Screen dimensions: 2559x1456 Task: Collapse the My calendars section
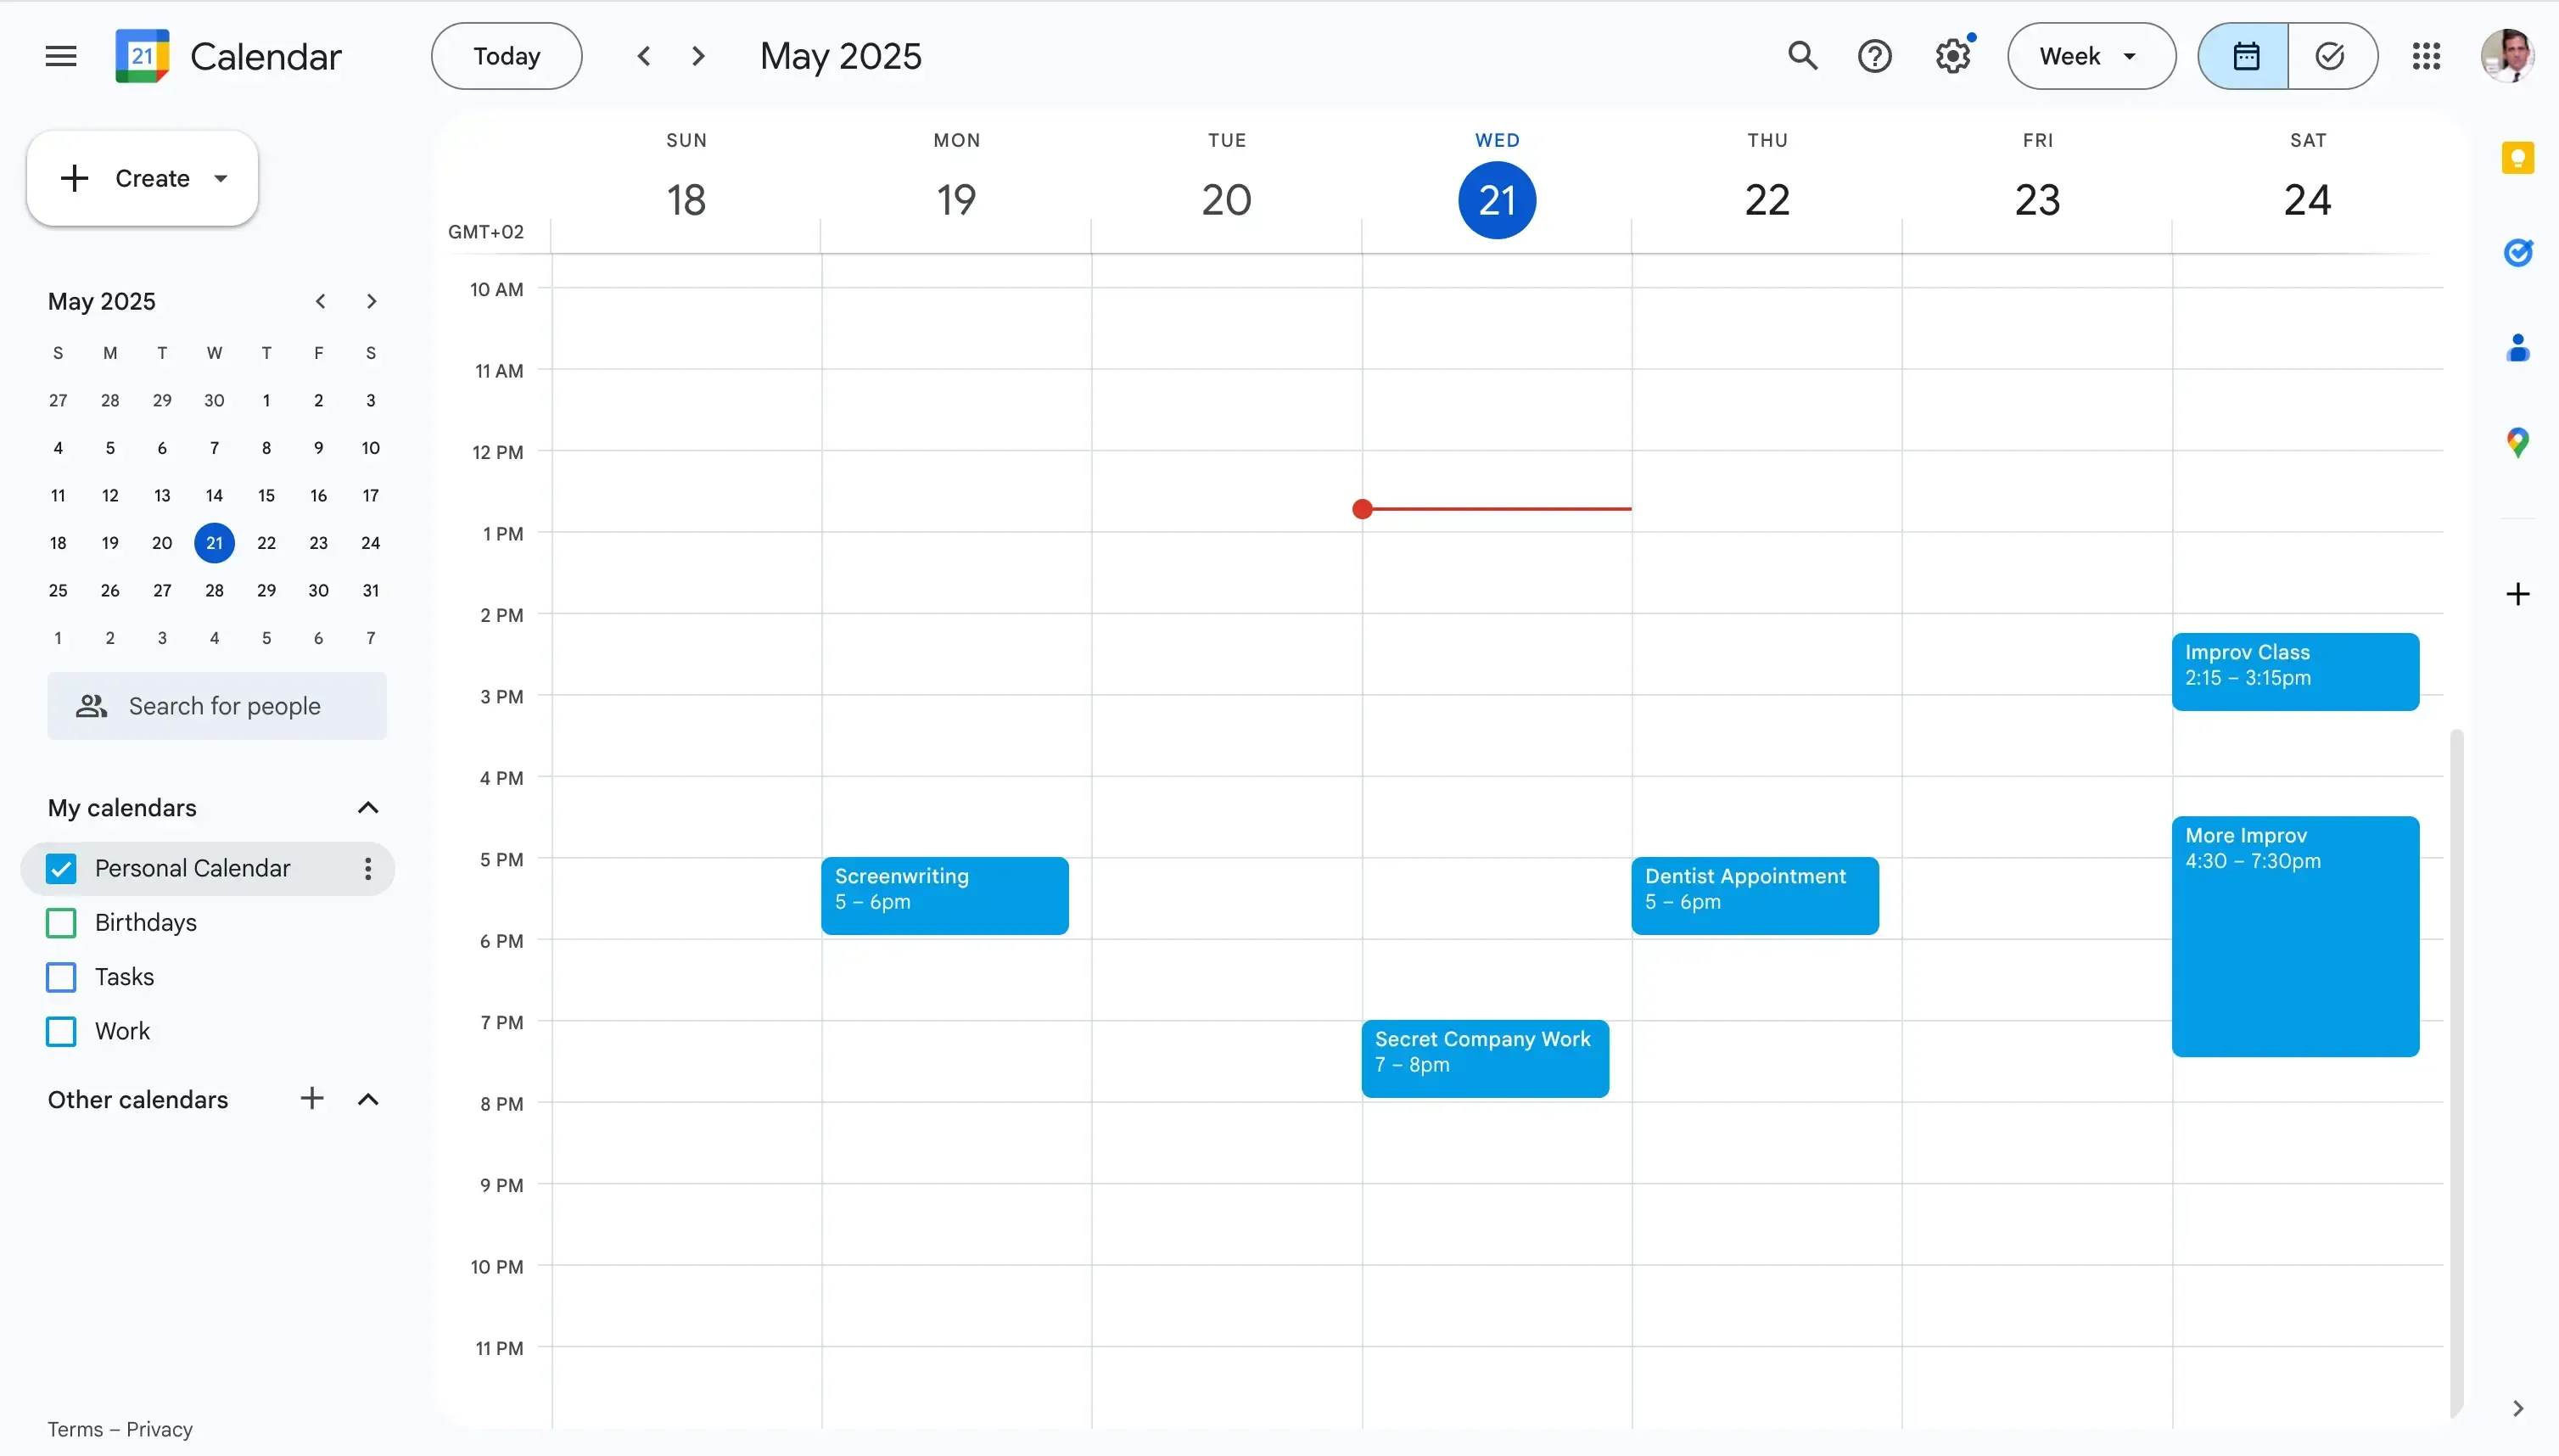[367, 807]
